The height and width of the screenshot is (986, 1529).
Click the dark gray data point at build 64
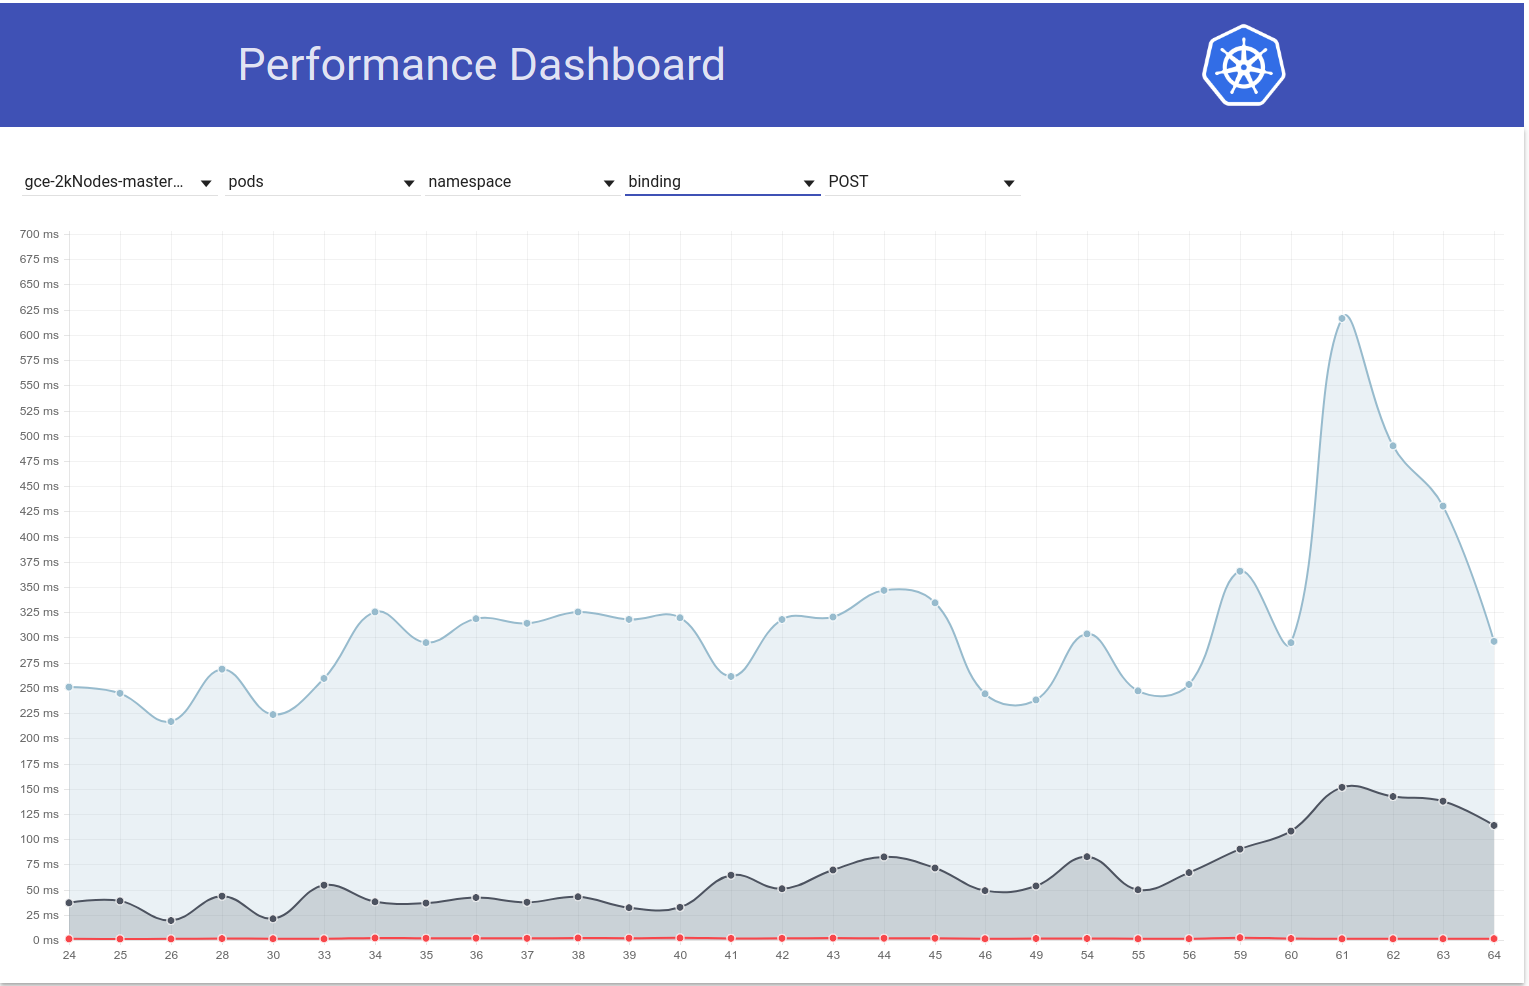click(x=1494, y=826)
